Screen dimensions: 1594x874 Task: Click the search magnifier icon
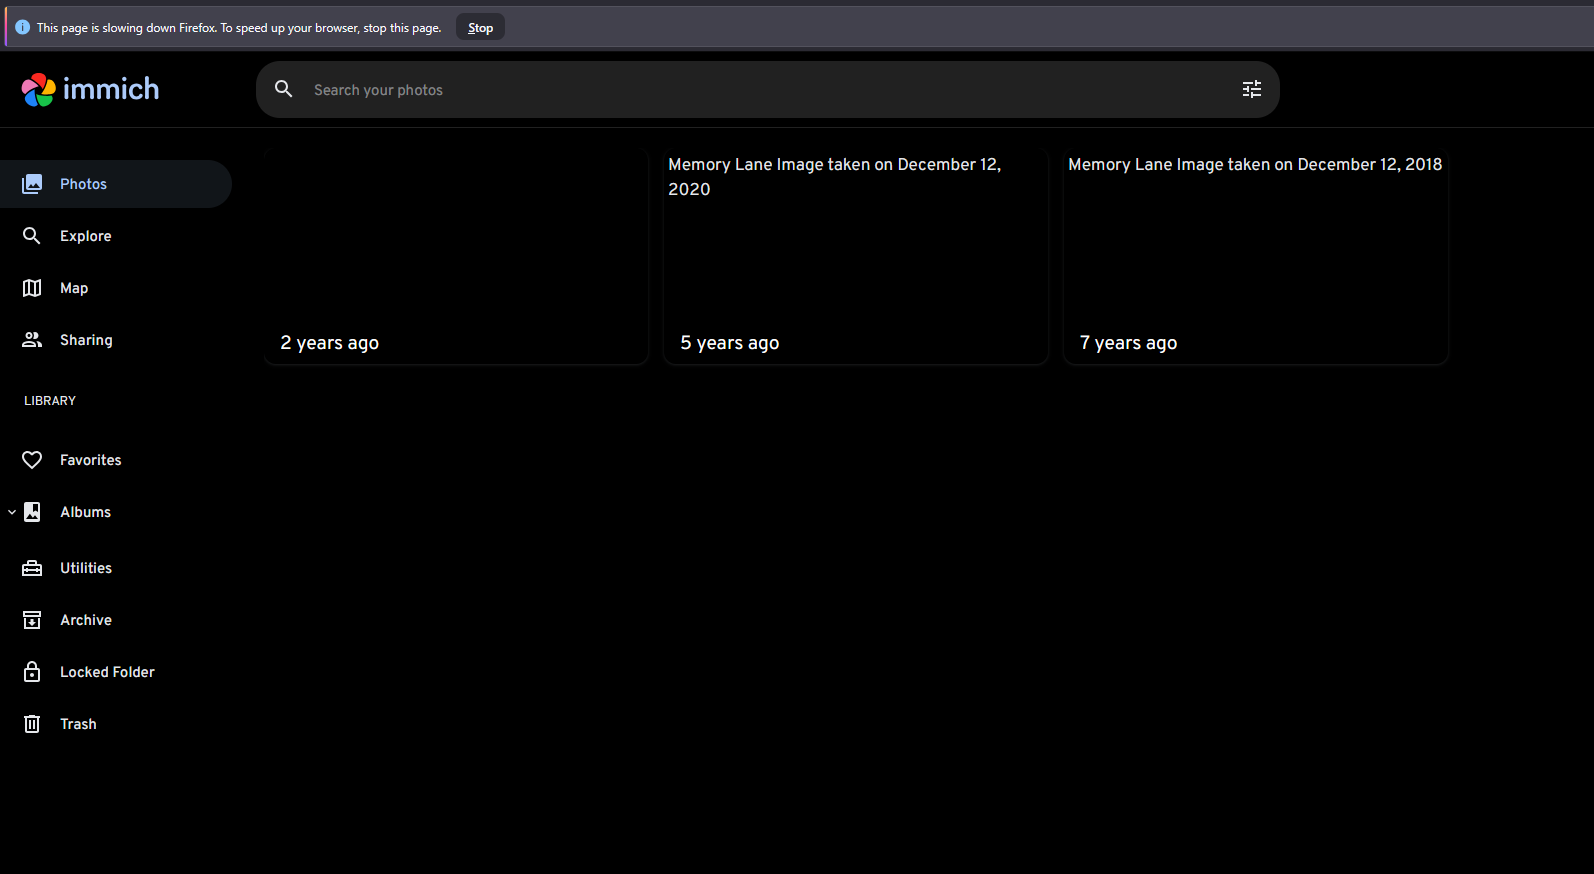pyautogui.click(x=284, y=89)
